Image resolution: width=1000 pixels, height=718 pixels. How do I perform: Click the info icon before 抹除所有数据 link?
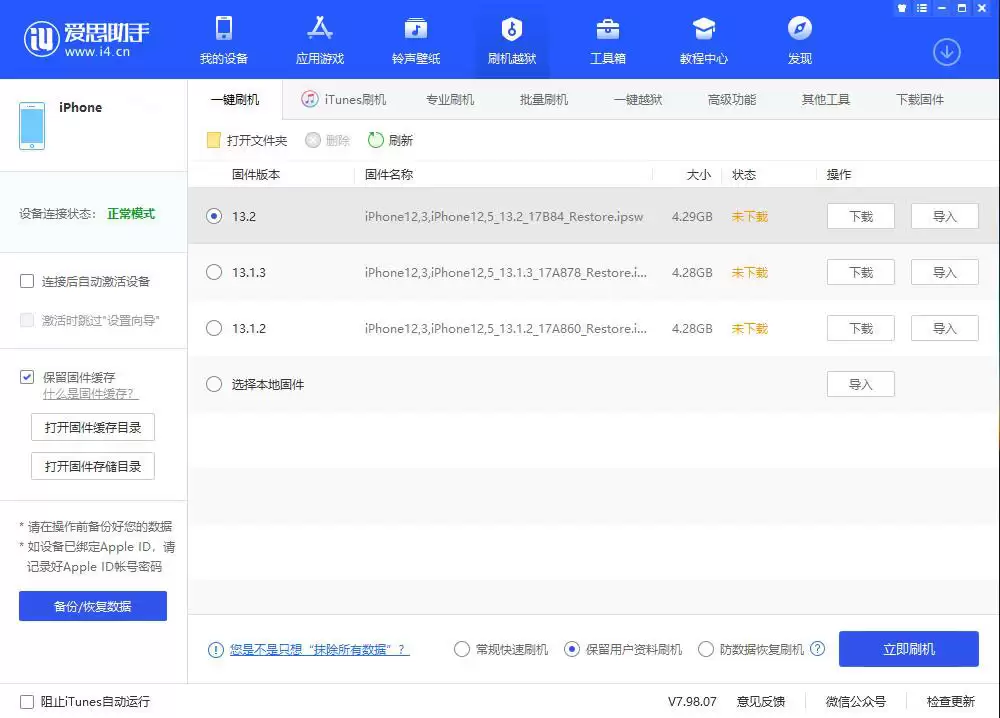tap(216, 650)
